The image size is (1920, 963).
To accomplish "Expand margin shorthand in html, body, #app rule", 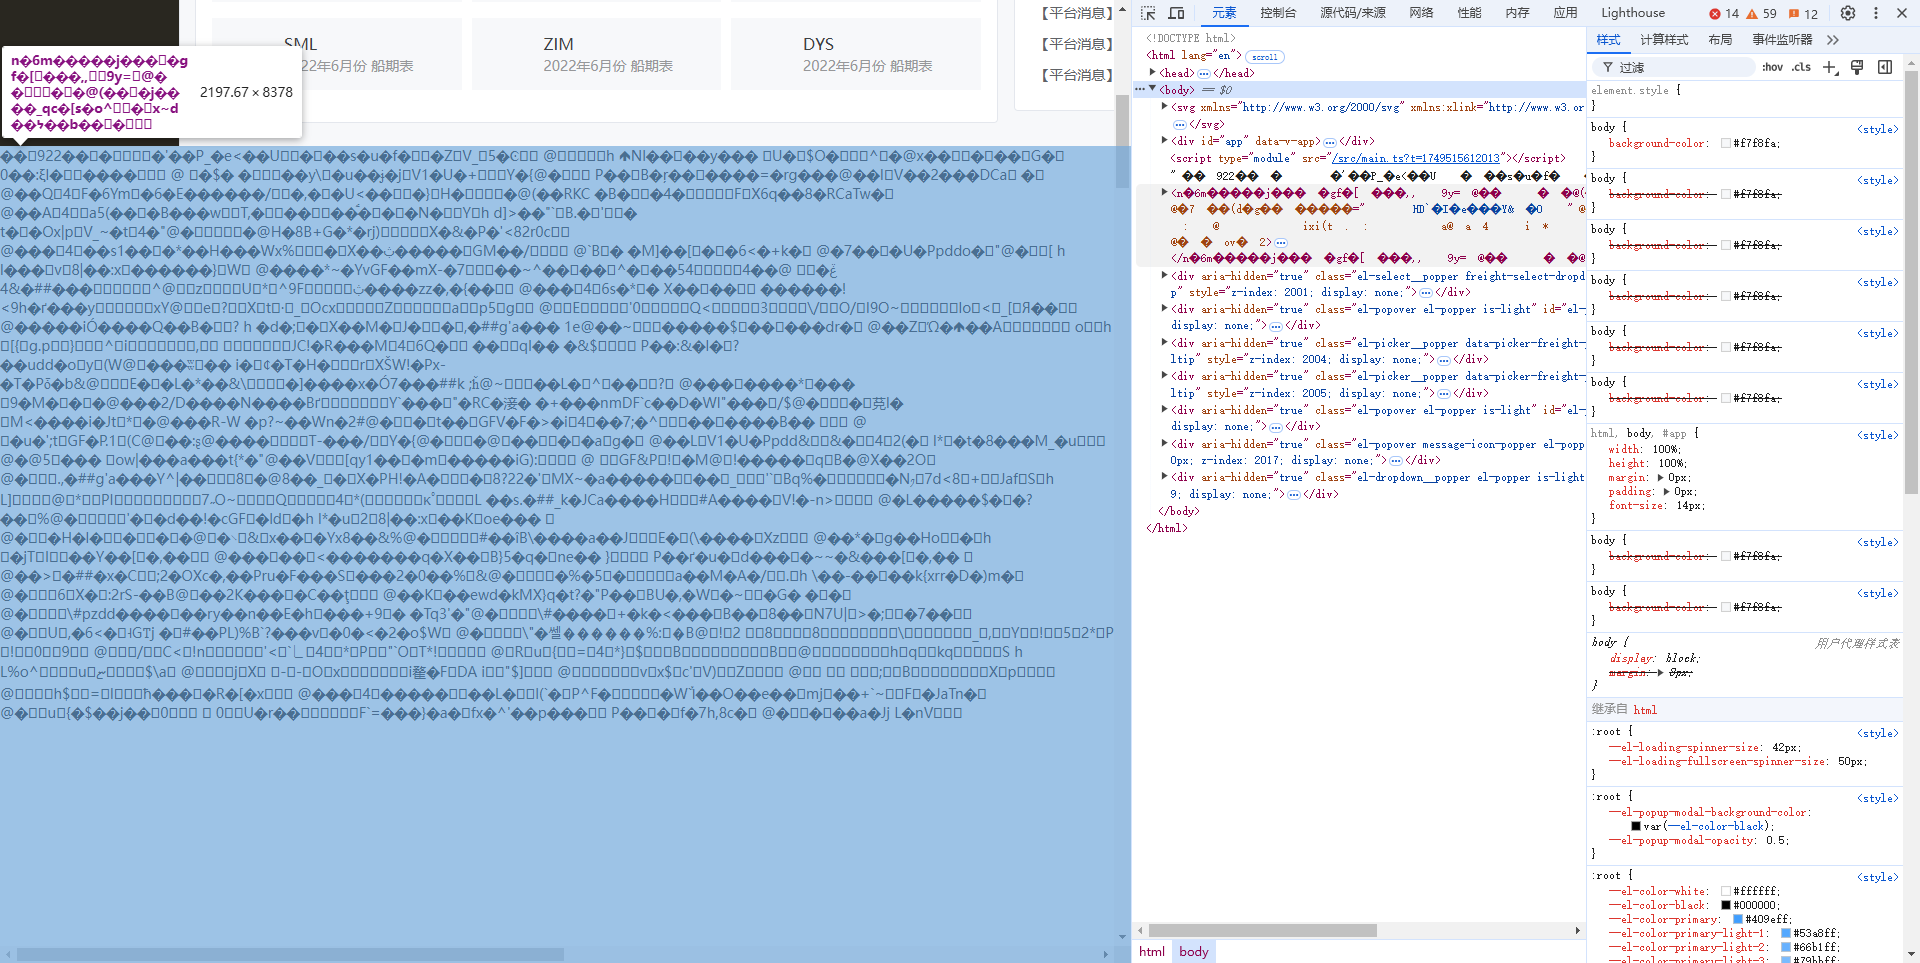I will (1662, 477).
